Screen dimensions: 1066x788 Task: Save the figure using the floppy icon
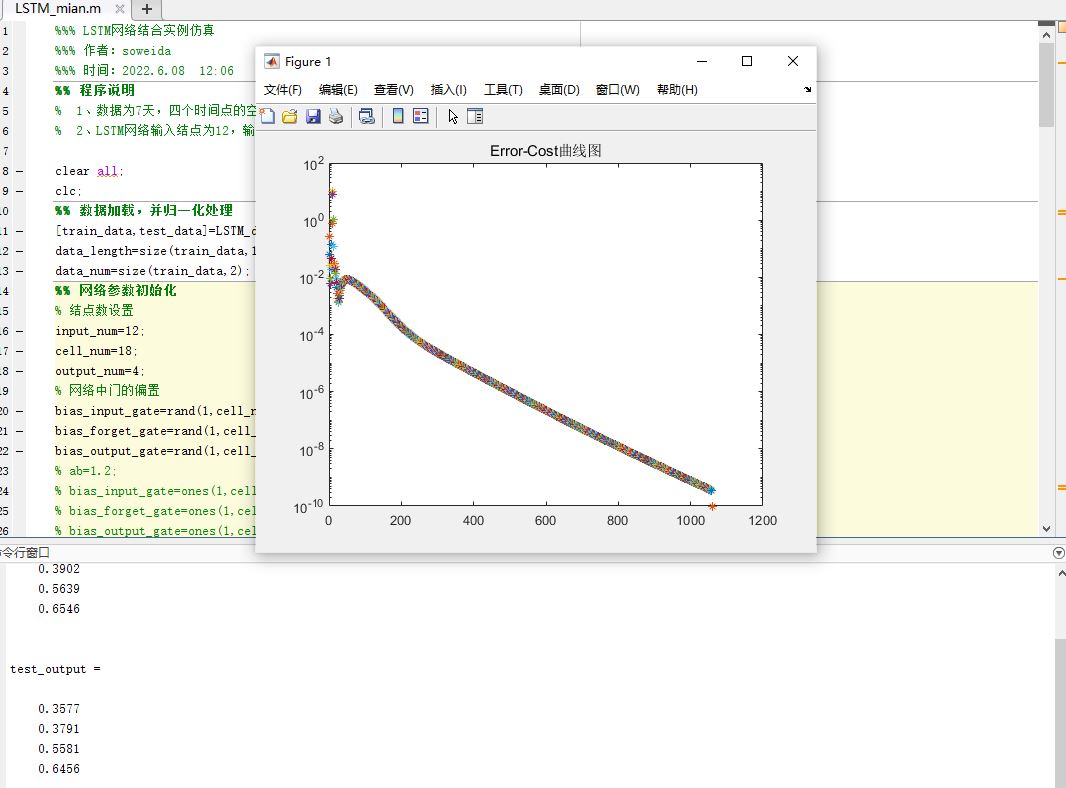(x=313, y=116)
